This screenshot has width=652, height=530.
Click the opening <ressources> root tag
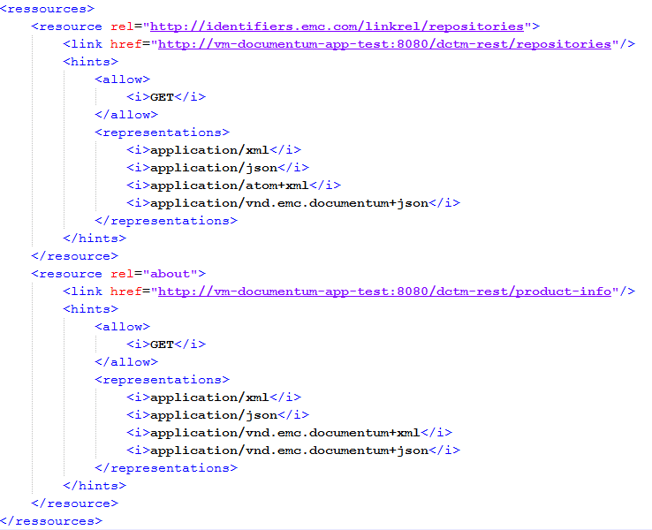pyautogui.click(x=47, y=9)
